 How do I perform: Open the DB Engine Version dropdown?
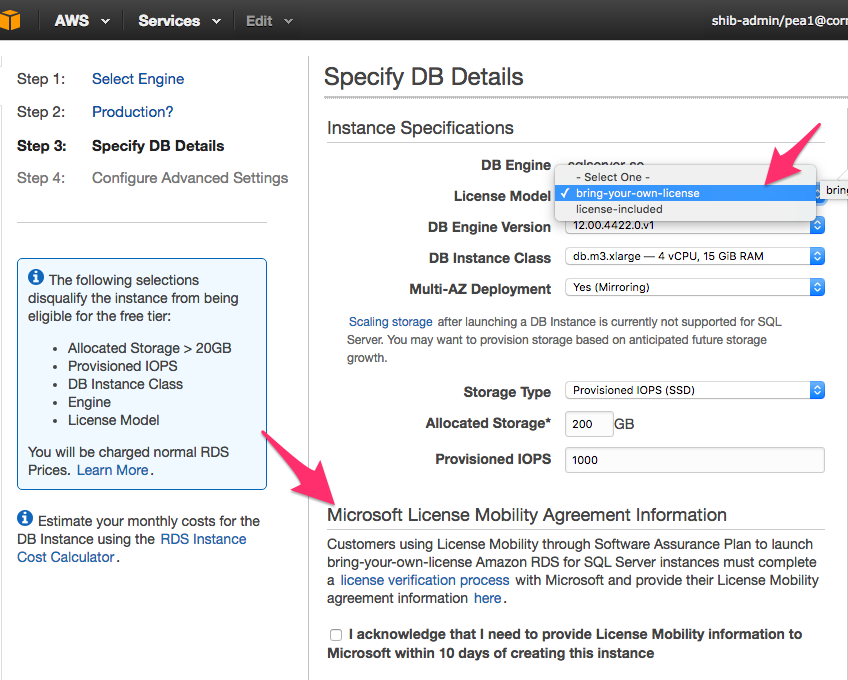[x=695, y=226]
